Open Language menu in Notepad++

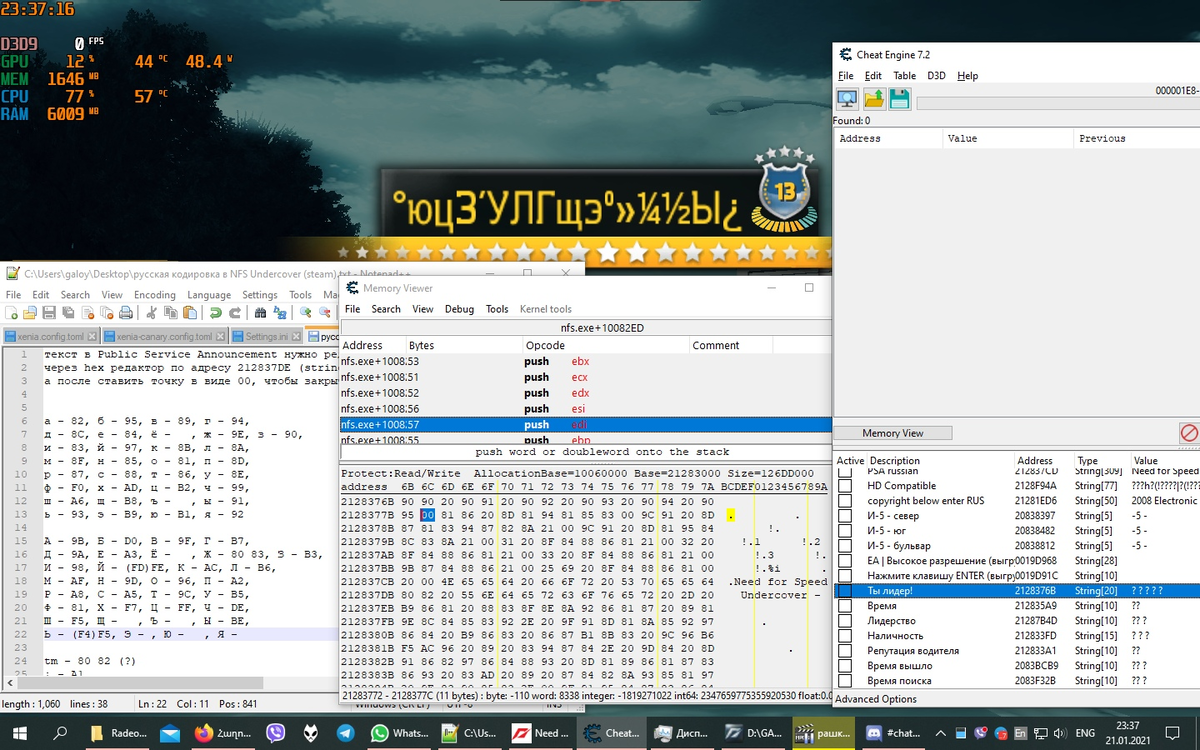point(209,295)
